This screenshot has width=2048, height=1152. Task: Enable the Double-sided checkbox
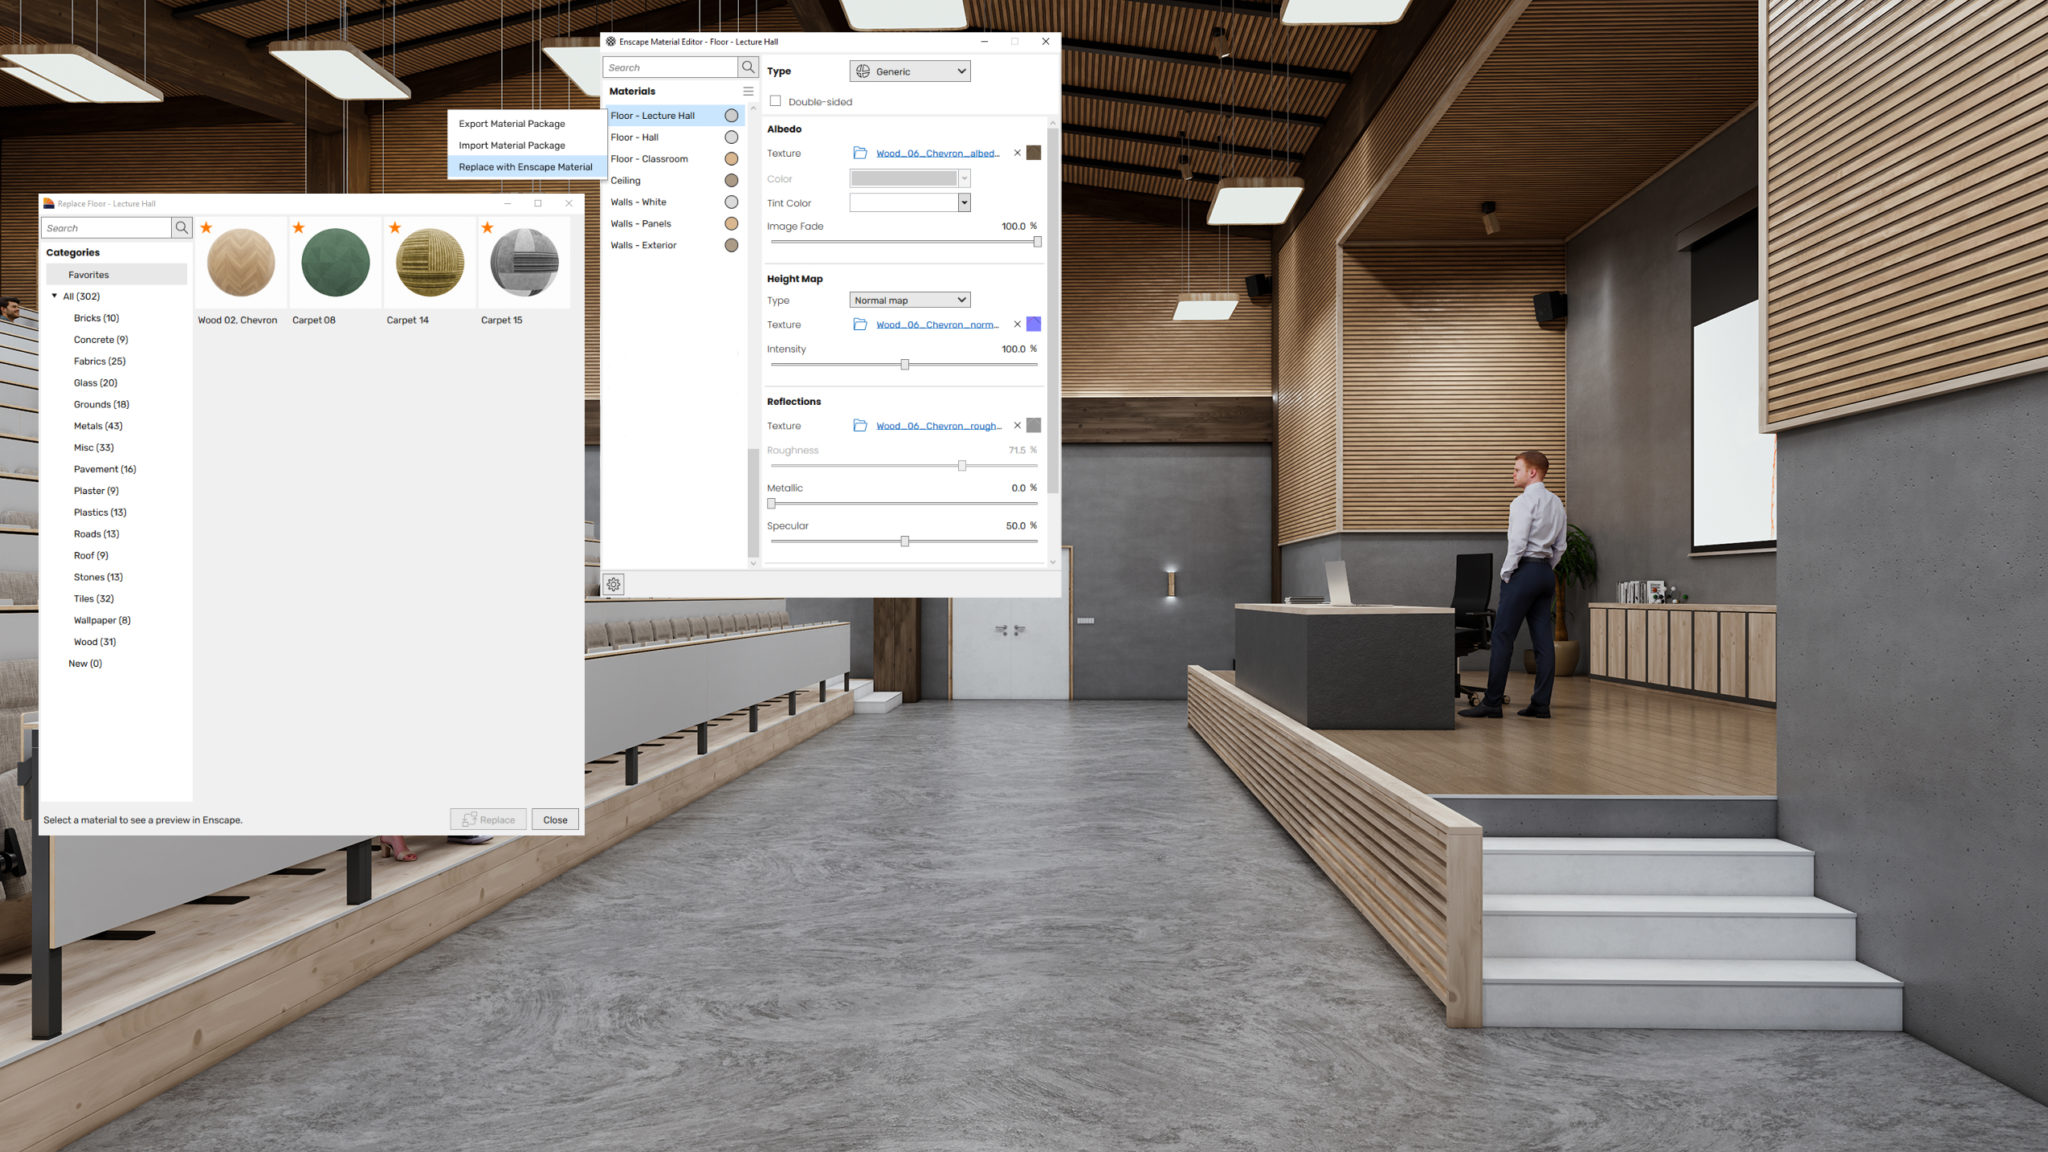point(776,101)
